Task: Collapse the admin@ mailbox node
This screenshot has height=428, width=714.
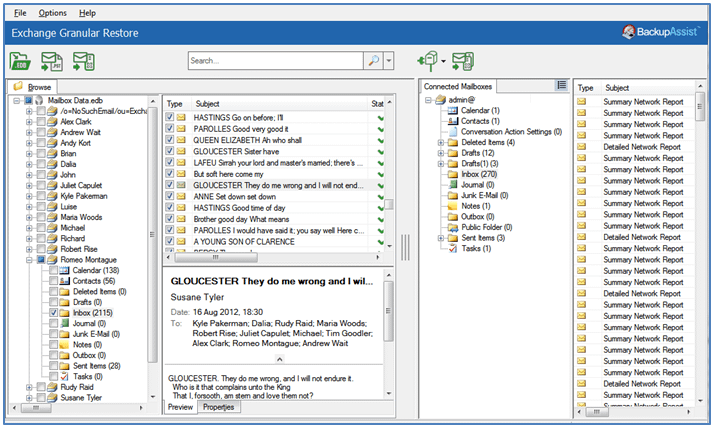Action: [x=428, y=100]
